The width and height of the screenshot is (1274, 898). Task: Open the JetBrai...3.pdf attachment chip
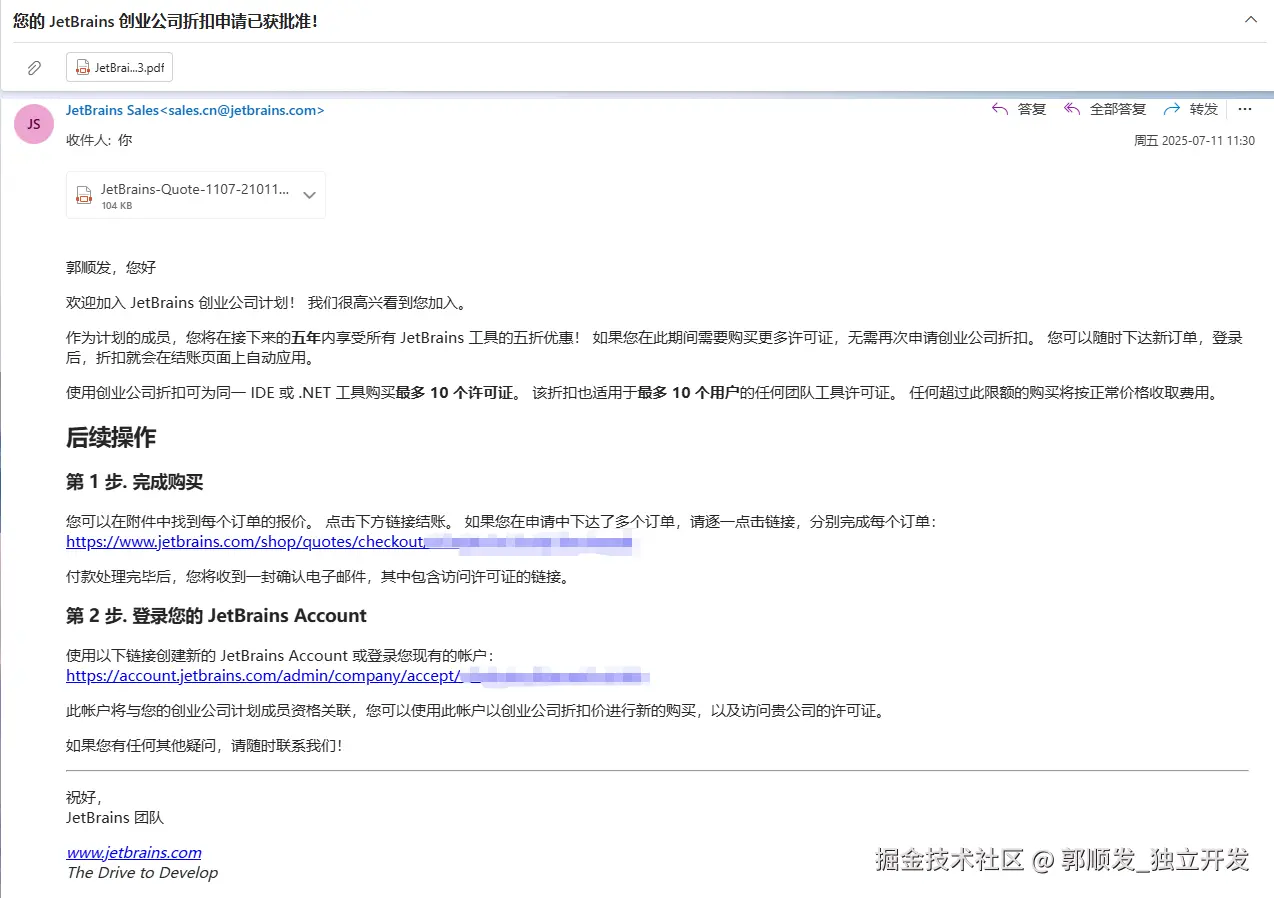[x=119, y=67]
